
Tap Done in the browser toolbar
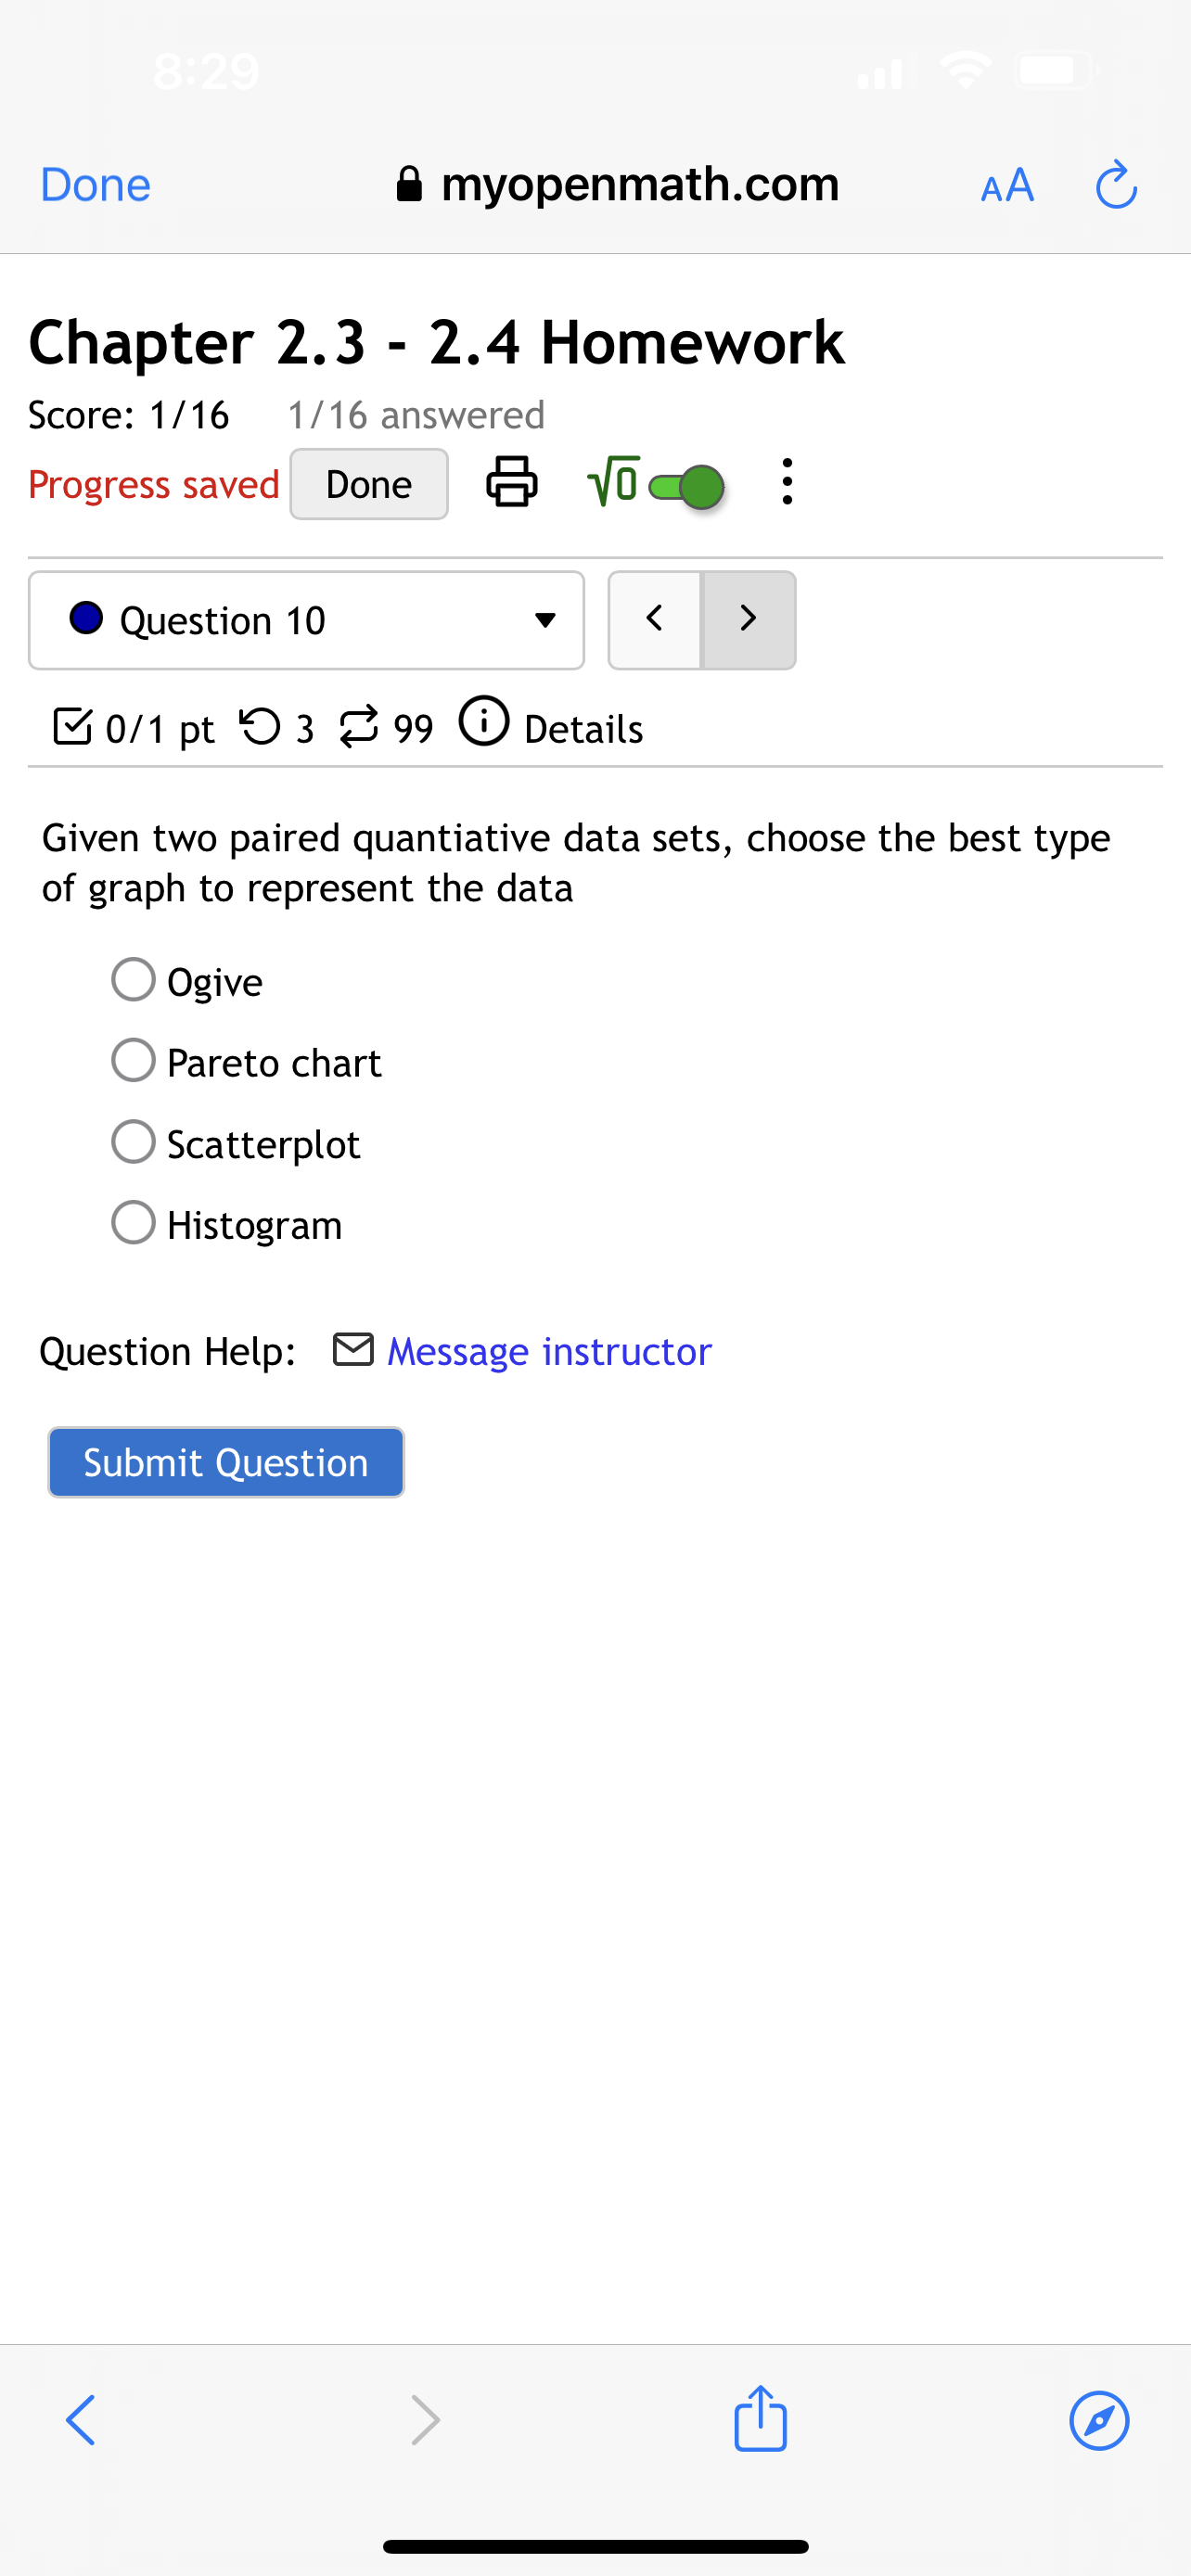(x=95, y=184)
